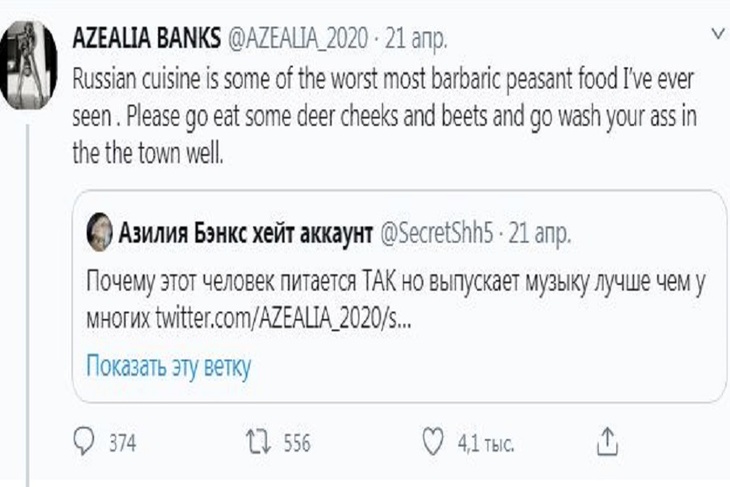Click the 4,1 тыс. likes count
The height and width of the screenshot is (487, 730).
tap(484, 442)
